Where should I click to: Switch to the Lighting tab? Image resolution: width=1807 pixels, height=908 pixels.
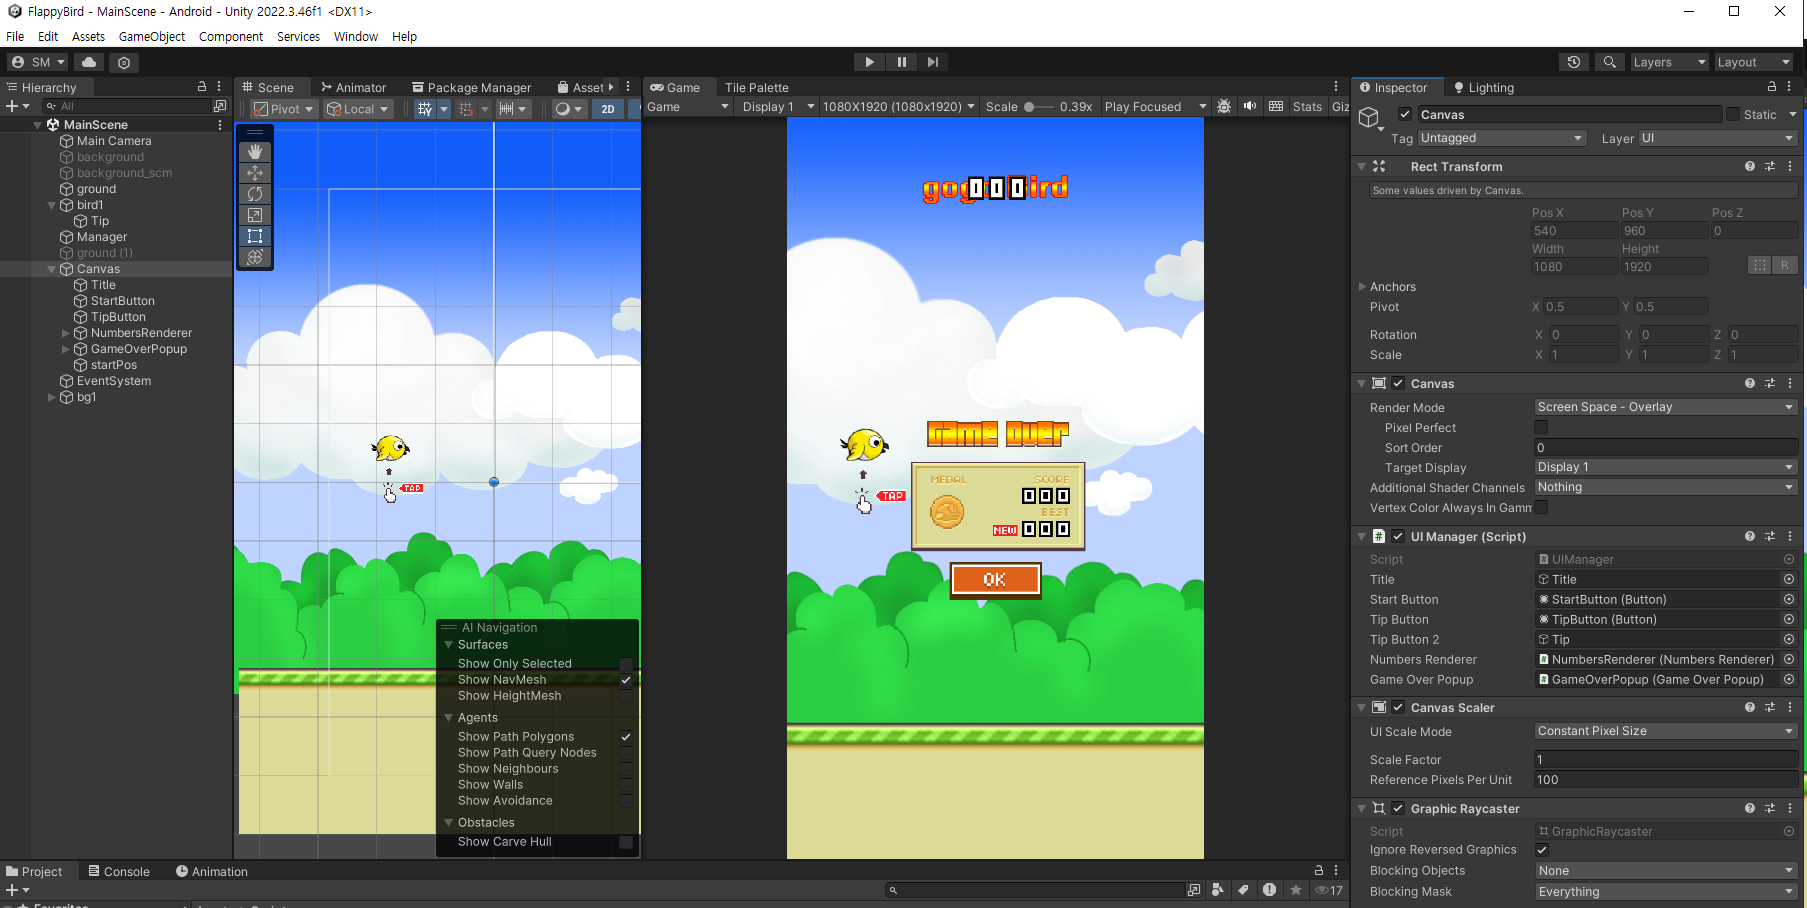click(1484, 87)
